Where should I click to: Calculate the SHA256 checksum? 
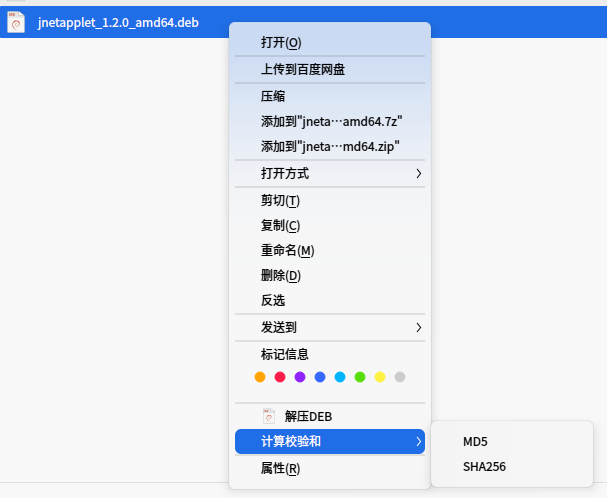tap(512, 467)
